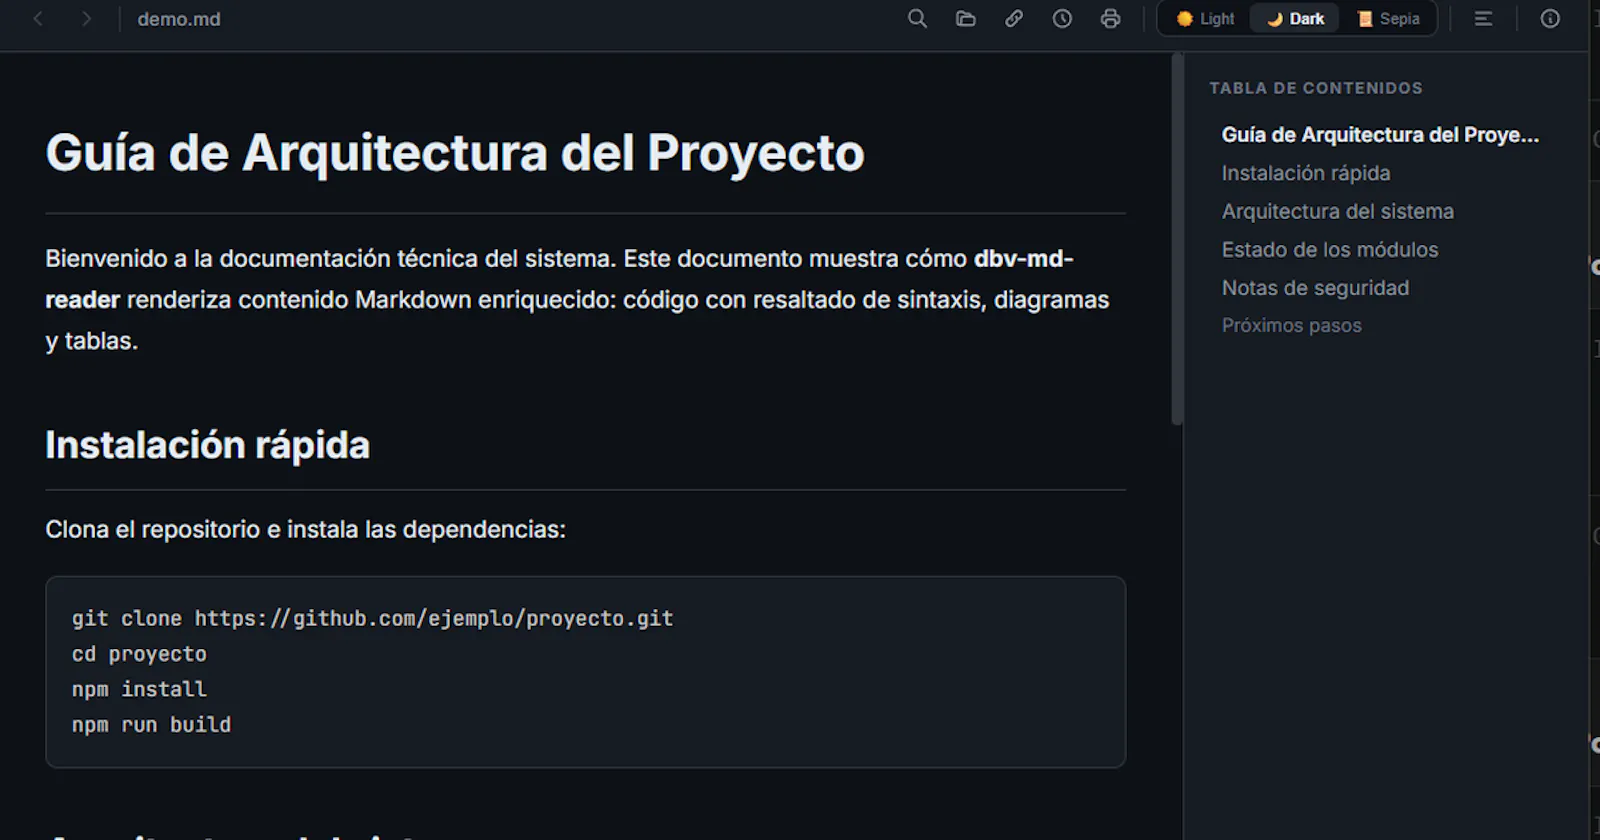
Task: Click the demo.md file name
Action: [179, 19]
